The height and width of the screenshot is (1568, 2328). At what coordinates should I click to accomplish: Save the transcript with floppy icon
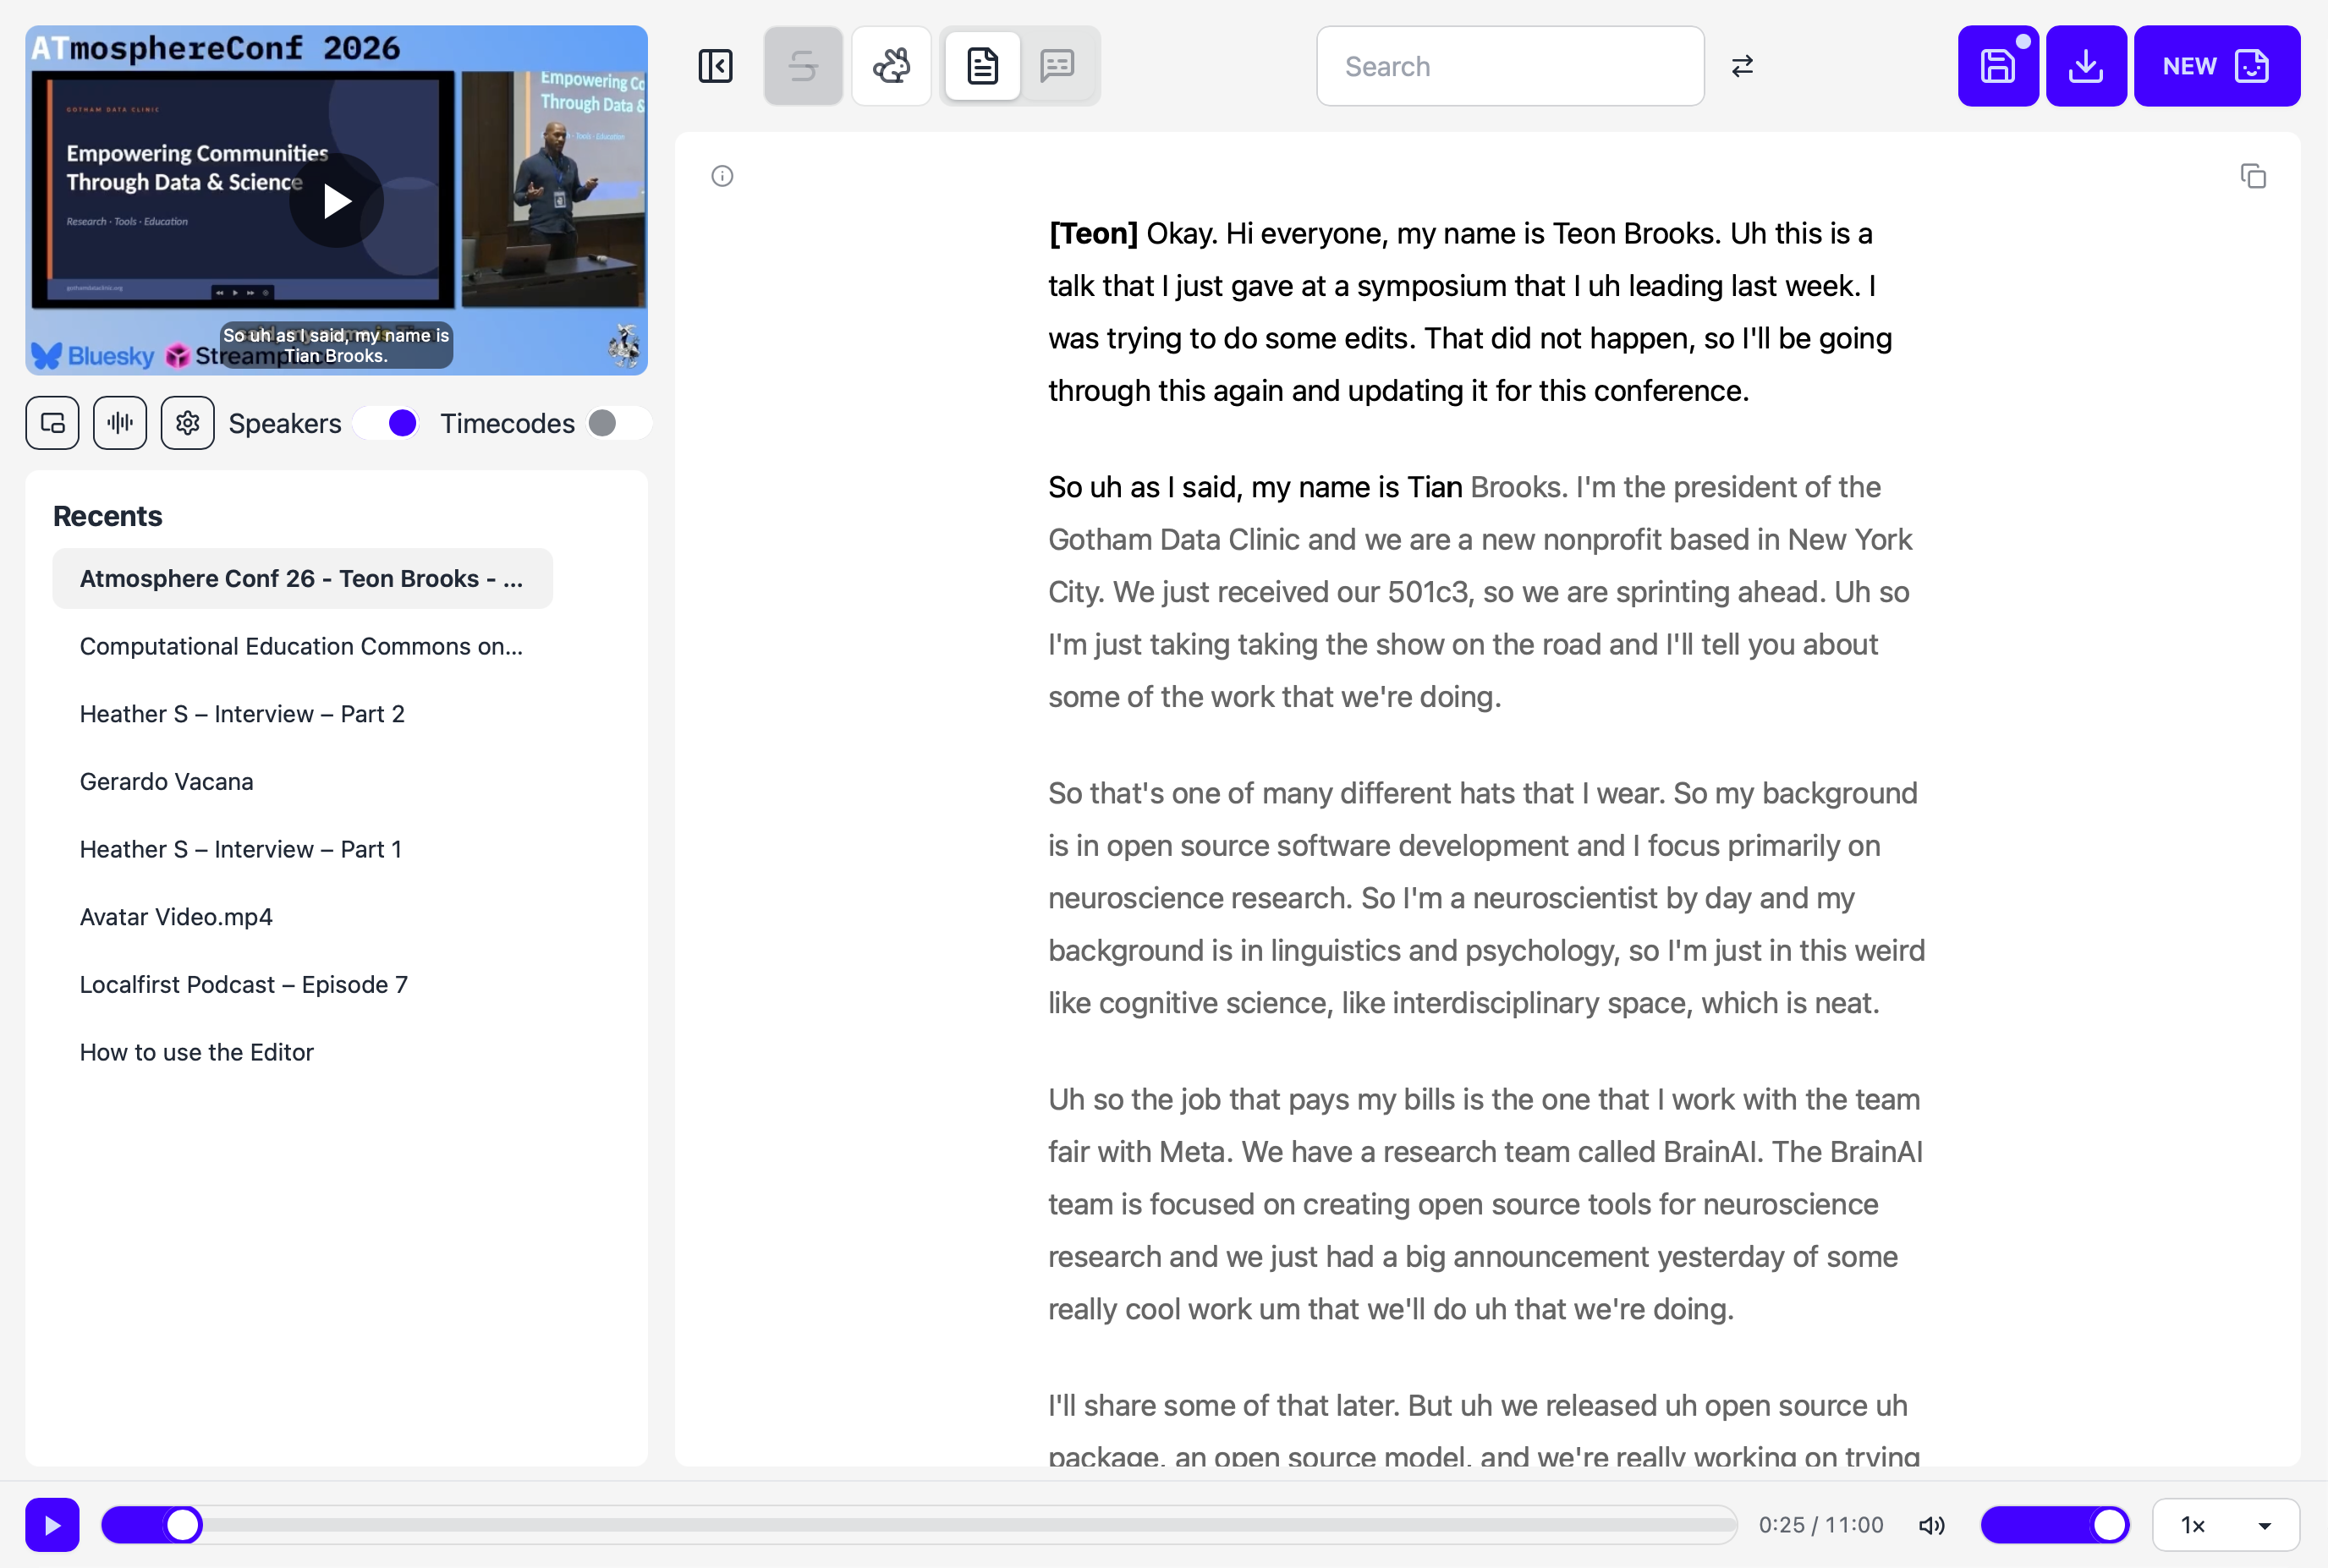(1998, 66)
